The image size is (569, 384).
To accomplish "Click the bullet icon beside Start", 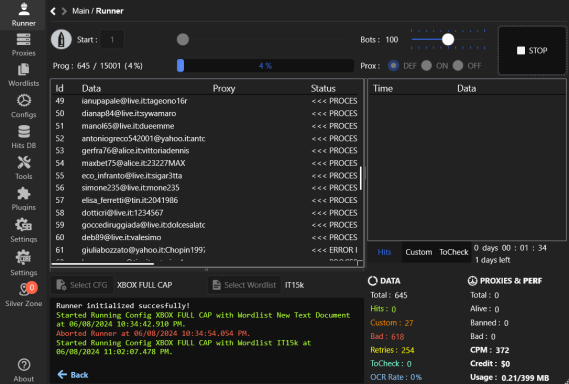I will pyautogui.click(x=61, y=39).
